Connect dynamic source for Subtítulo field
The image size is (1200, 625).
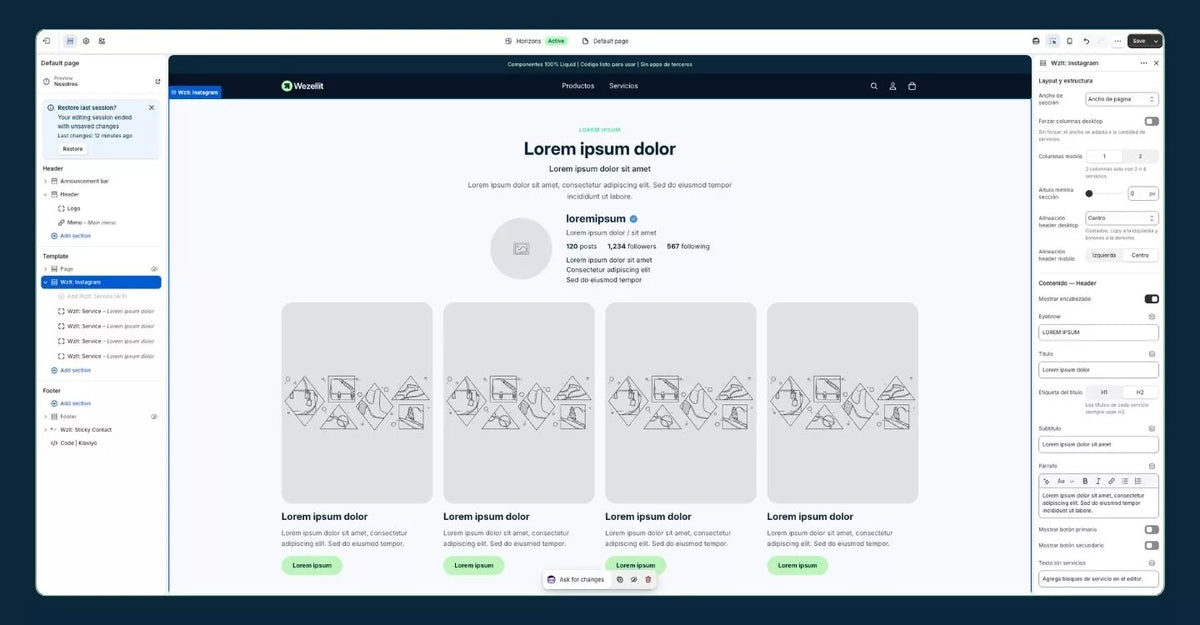[x=1152, y=428]
